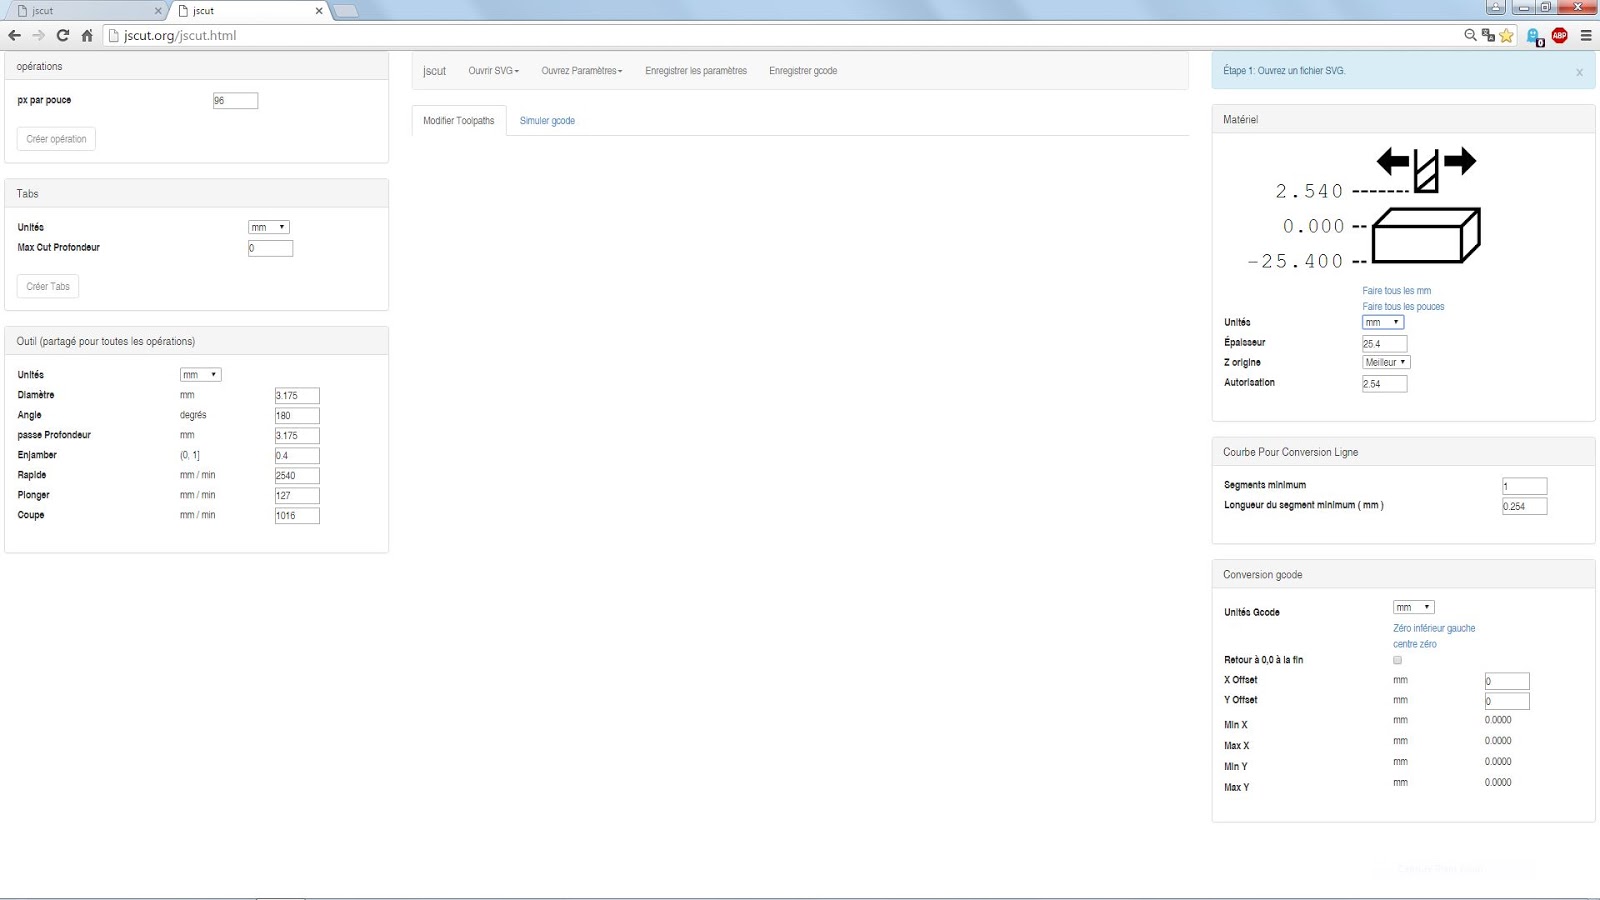Viewport: 1600px width, 900px height.
Task: Click the ABP Adblock Plus icon
Action: pyautogui.click(x=1558, y=33)
